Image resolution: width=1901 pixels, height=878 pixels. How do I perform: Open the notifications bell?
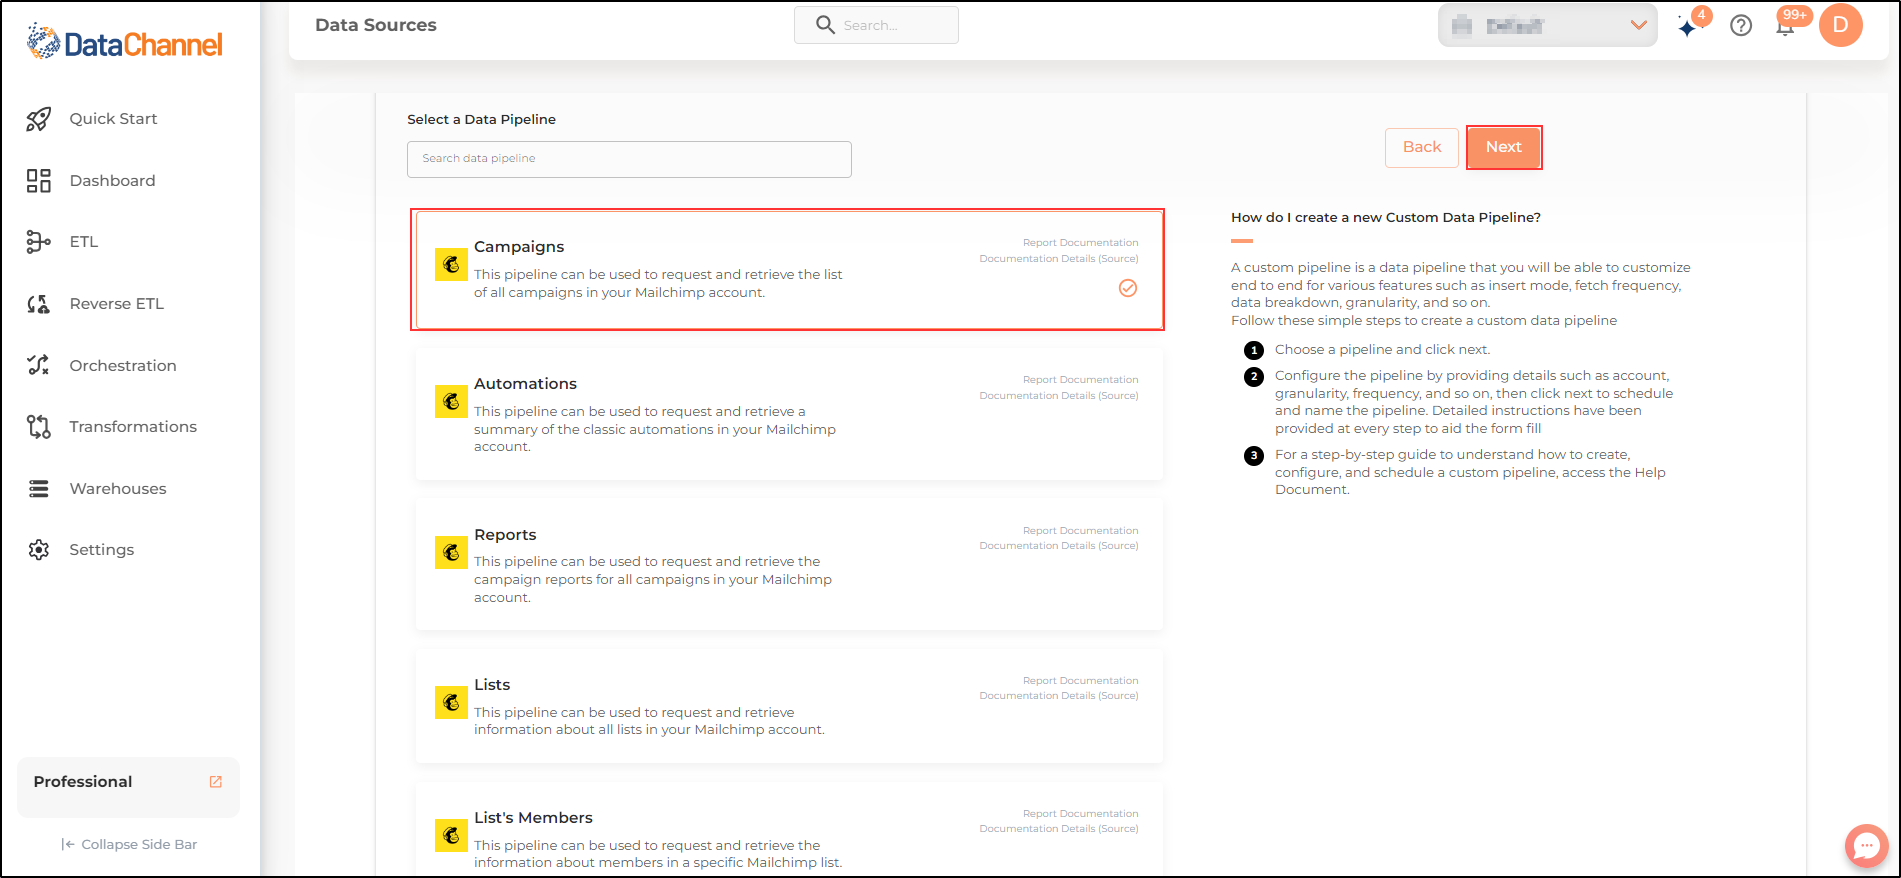[1785, 26]
